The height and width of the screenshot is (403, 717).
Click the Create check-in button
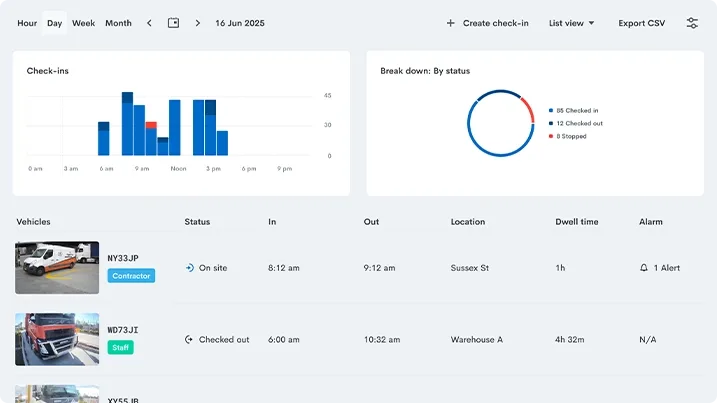(487, 23)
